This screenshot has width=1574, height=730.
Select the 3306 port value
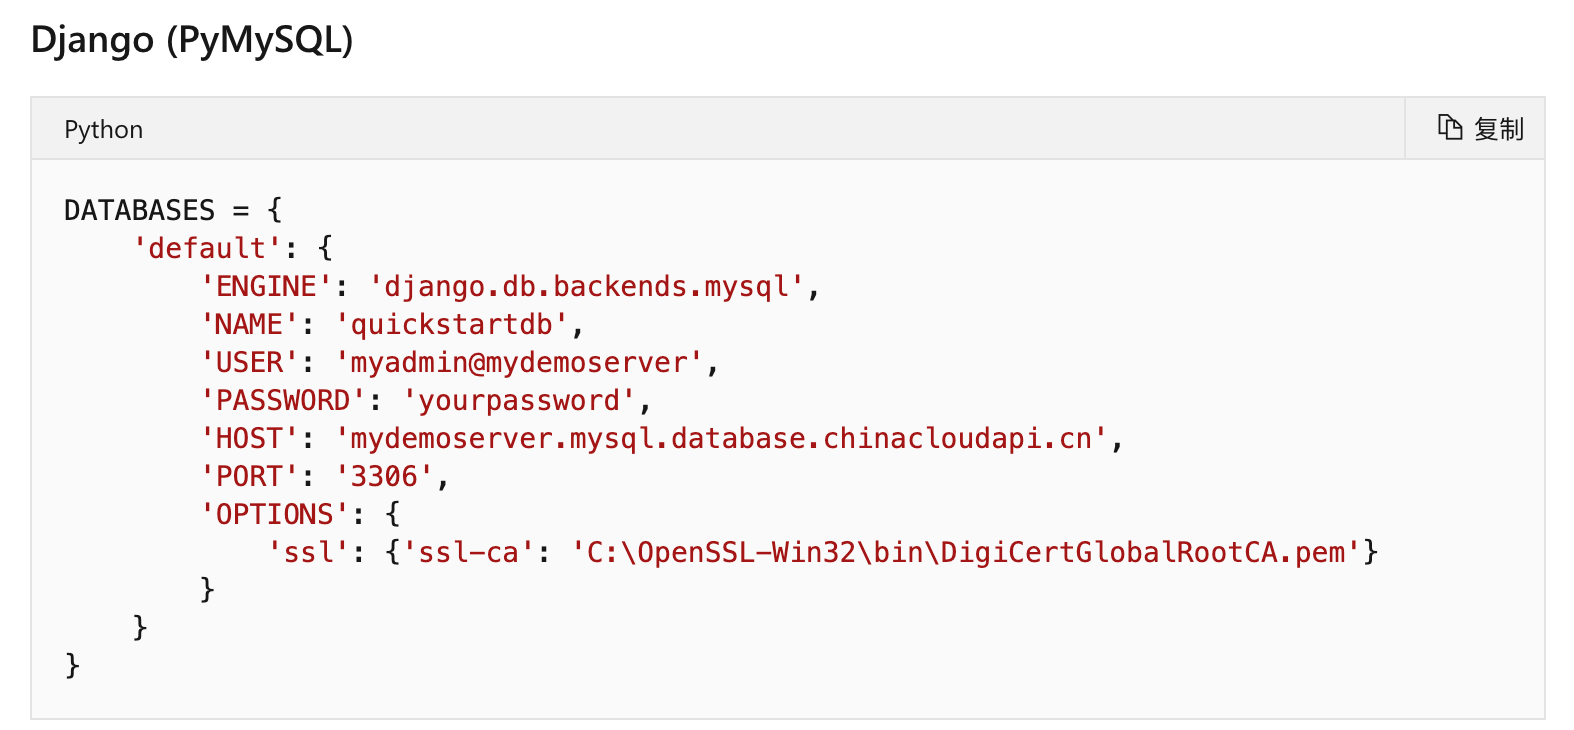click(389, 475)
